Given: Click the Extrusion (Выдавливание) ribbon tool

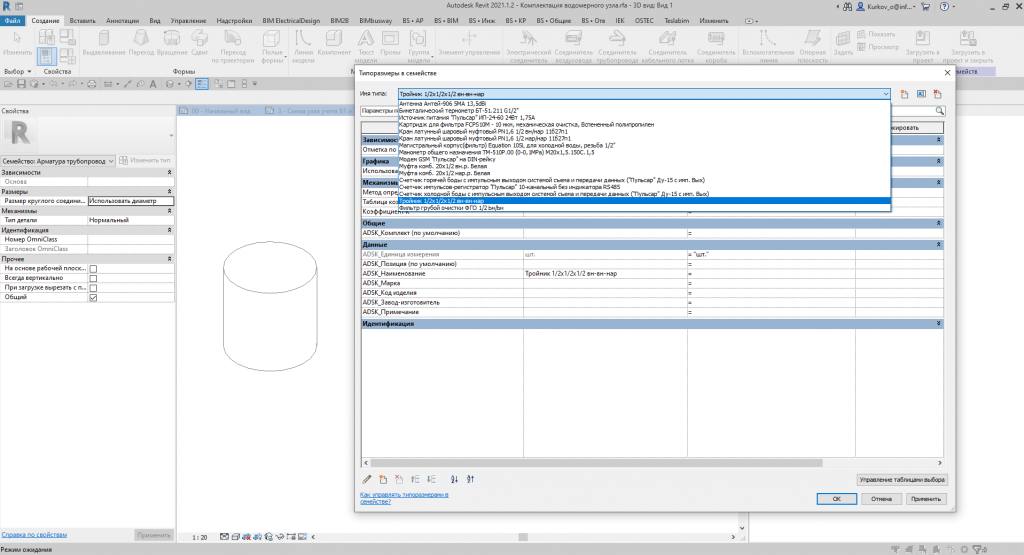Looking at the screenshot, I should (103, 43).
